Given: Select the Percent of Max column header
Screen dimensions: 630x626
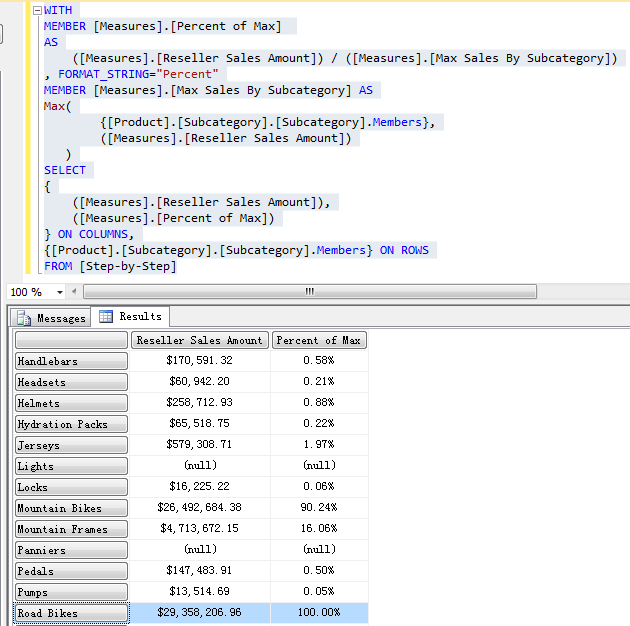Looking at the screenshot, I should 319,340.
